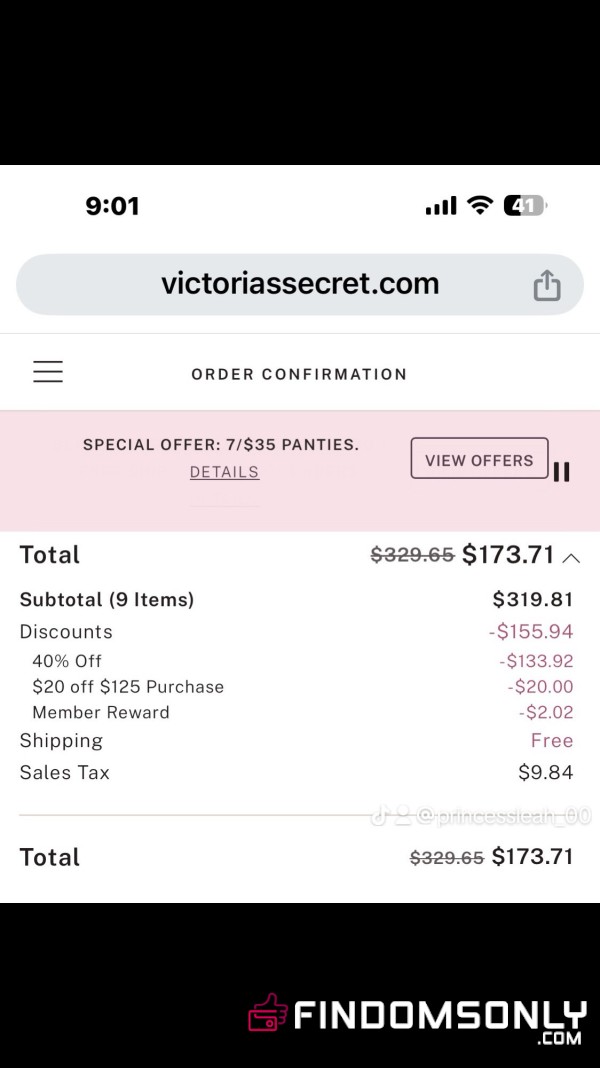This screenshot has height=1068, width=600.
Task: Open the hamburger navigation menu
Action: [x=48, y=372]
